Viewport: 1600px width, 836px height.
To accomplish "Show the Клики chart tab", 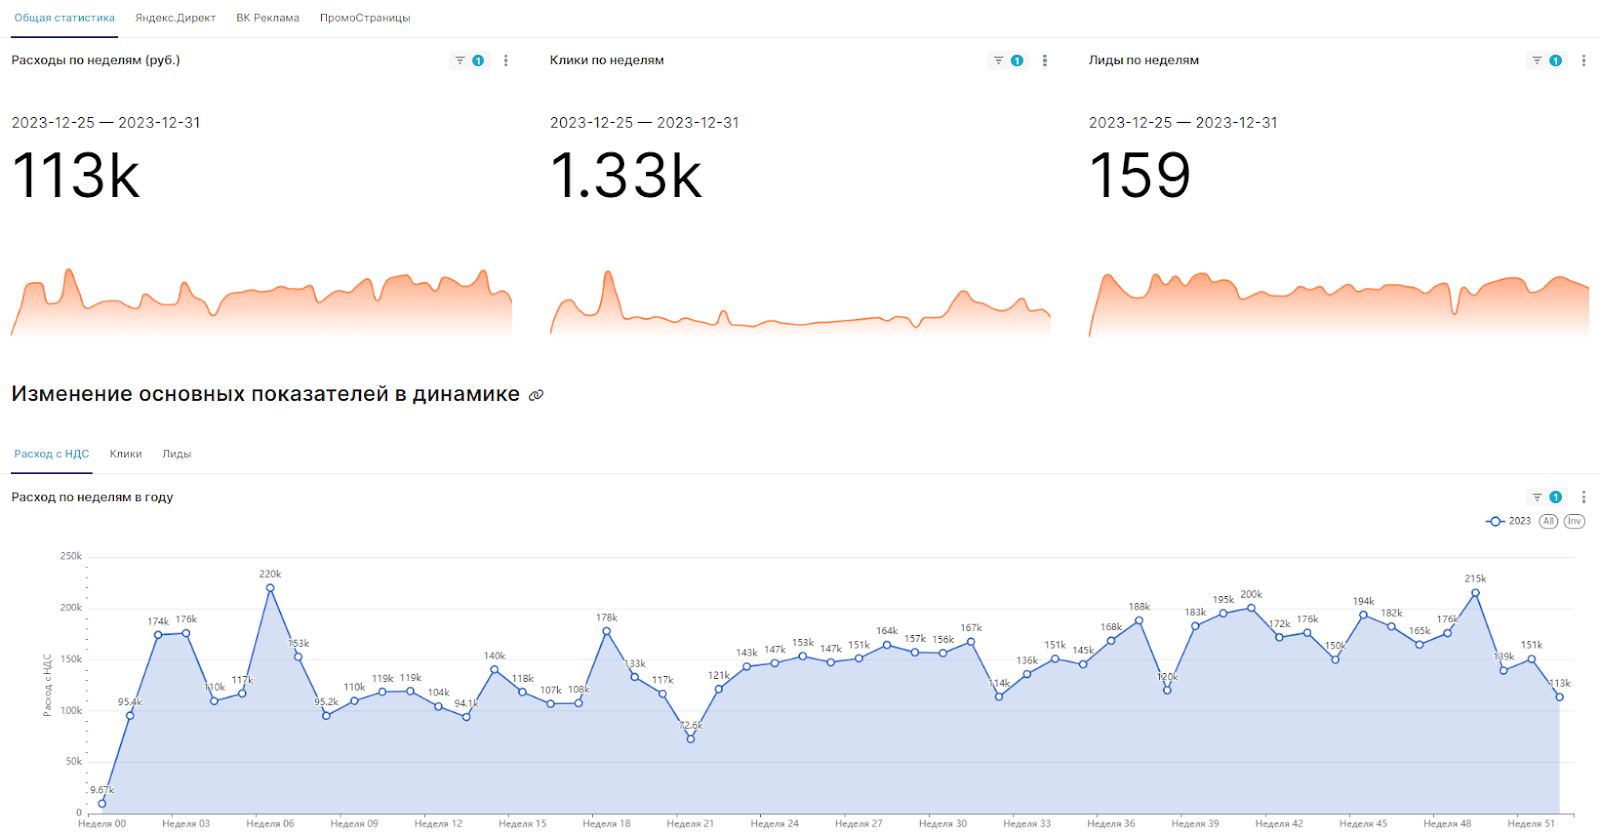I will [x=126, y=454].
